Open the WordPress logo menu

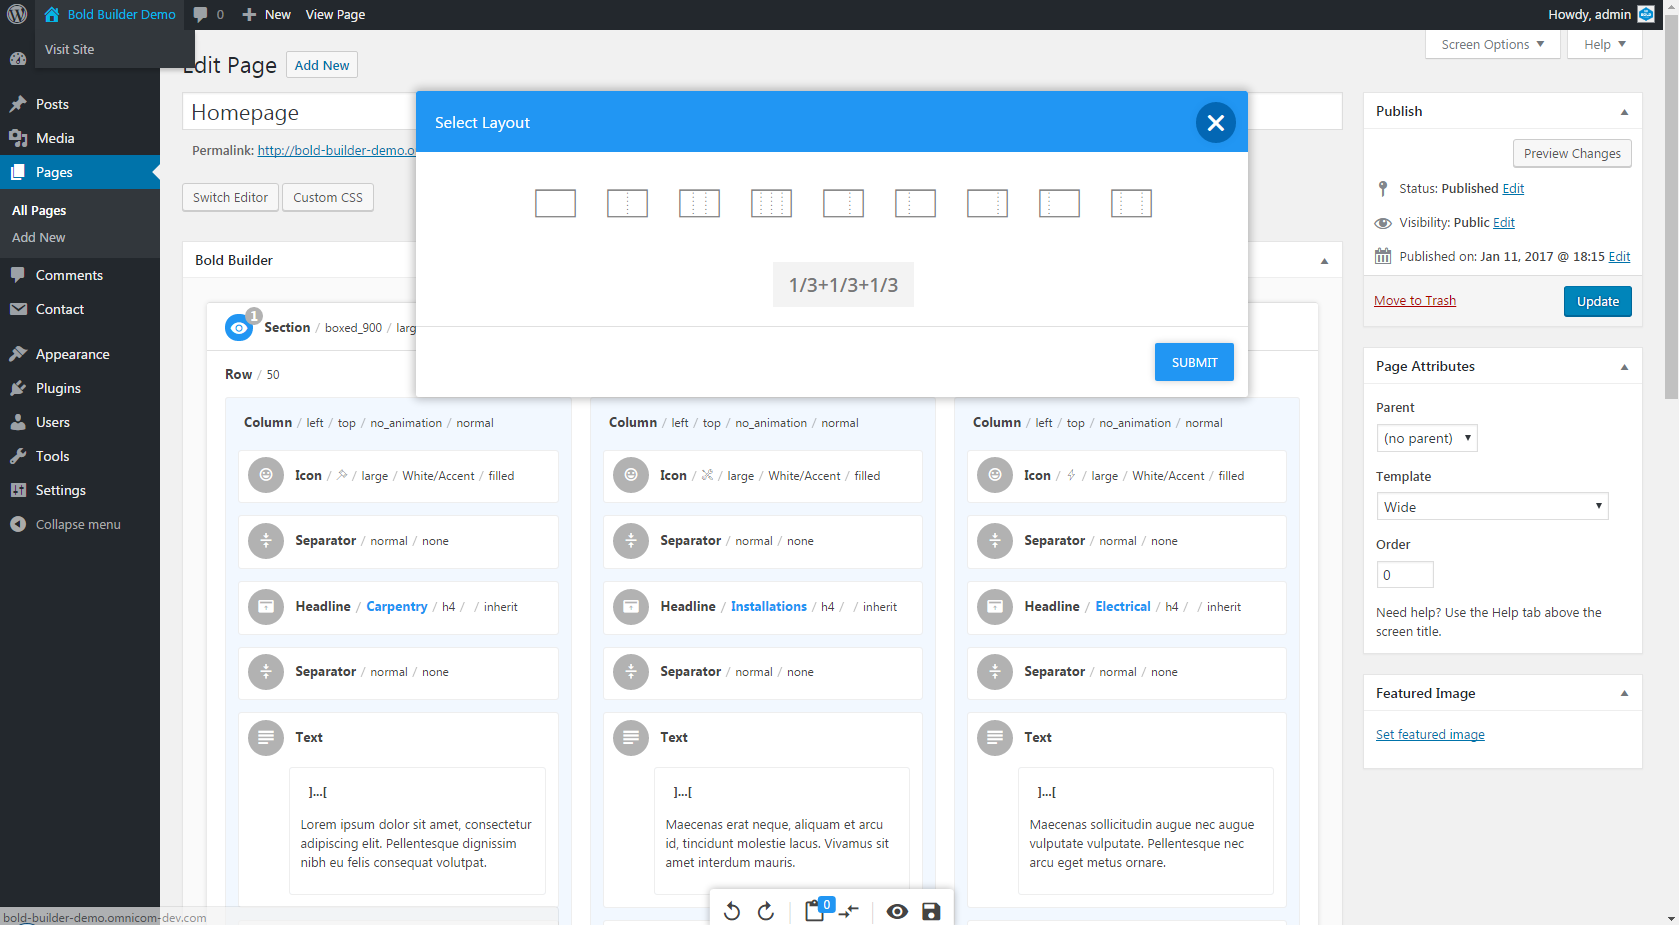click(17, 14)
